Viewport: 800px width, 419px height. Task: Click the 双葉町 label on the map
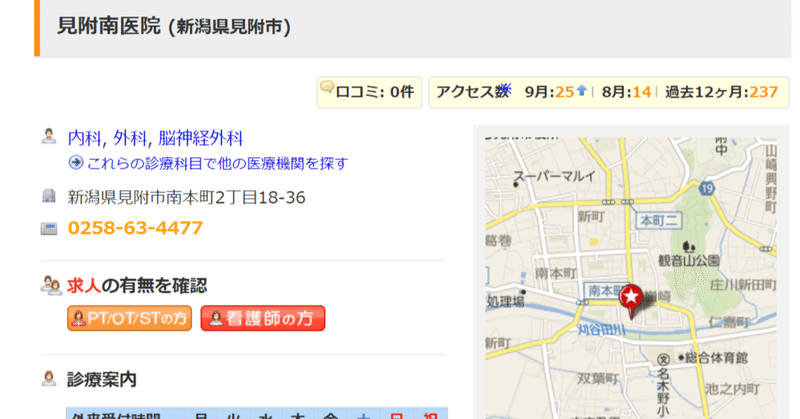[597, 379]
